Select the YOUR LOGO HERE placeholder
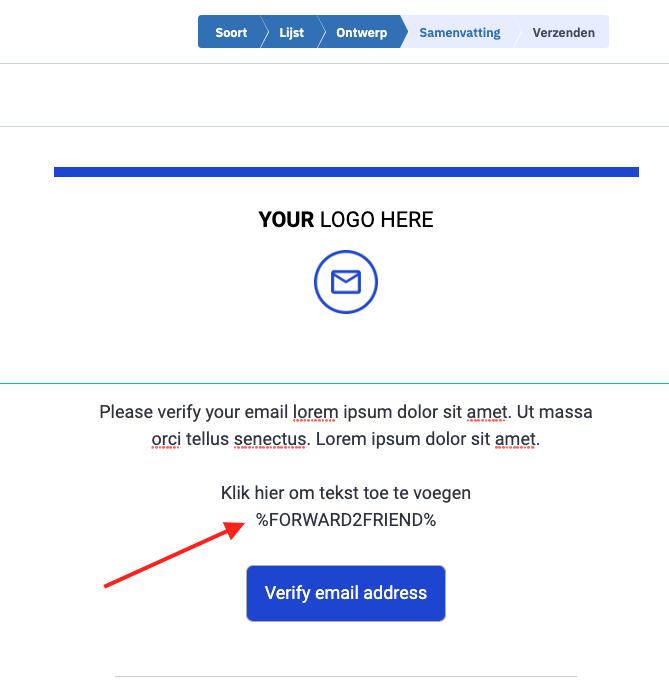 coord(346,219)
